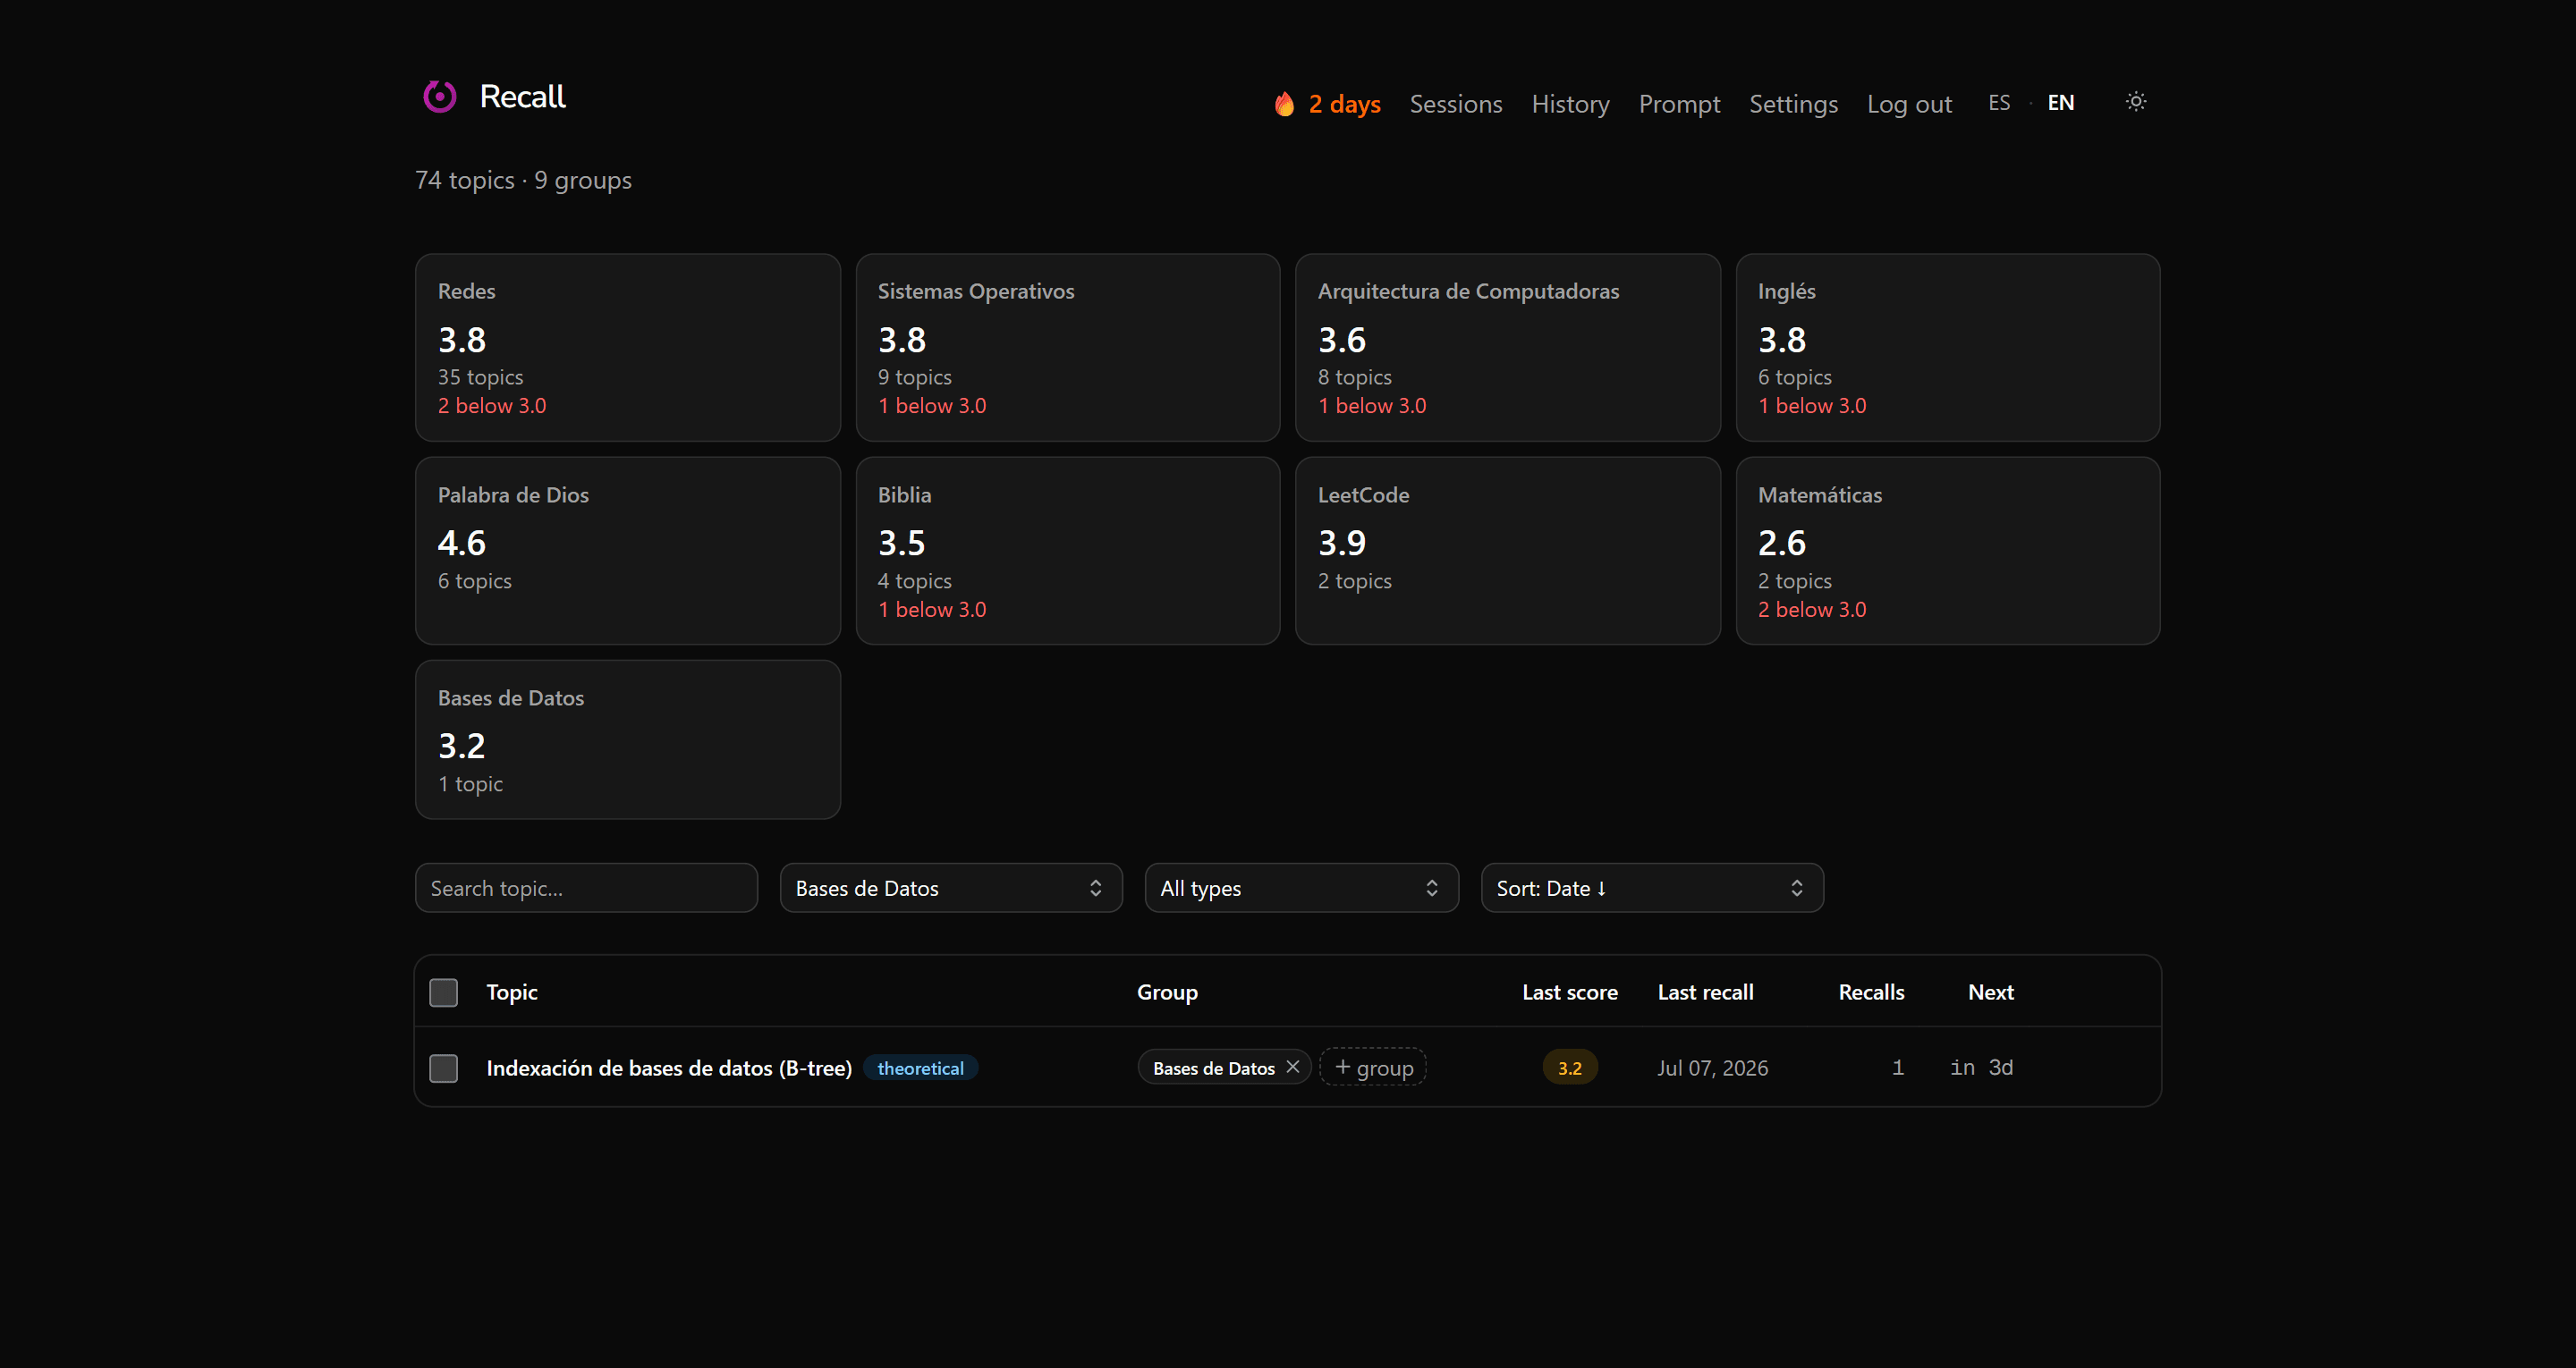Select all topics with header checkbox
The height and width of the screenshot is (1368, 2576).
443,992
